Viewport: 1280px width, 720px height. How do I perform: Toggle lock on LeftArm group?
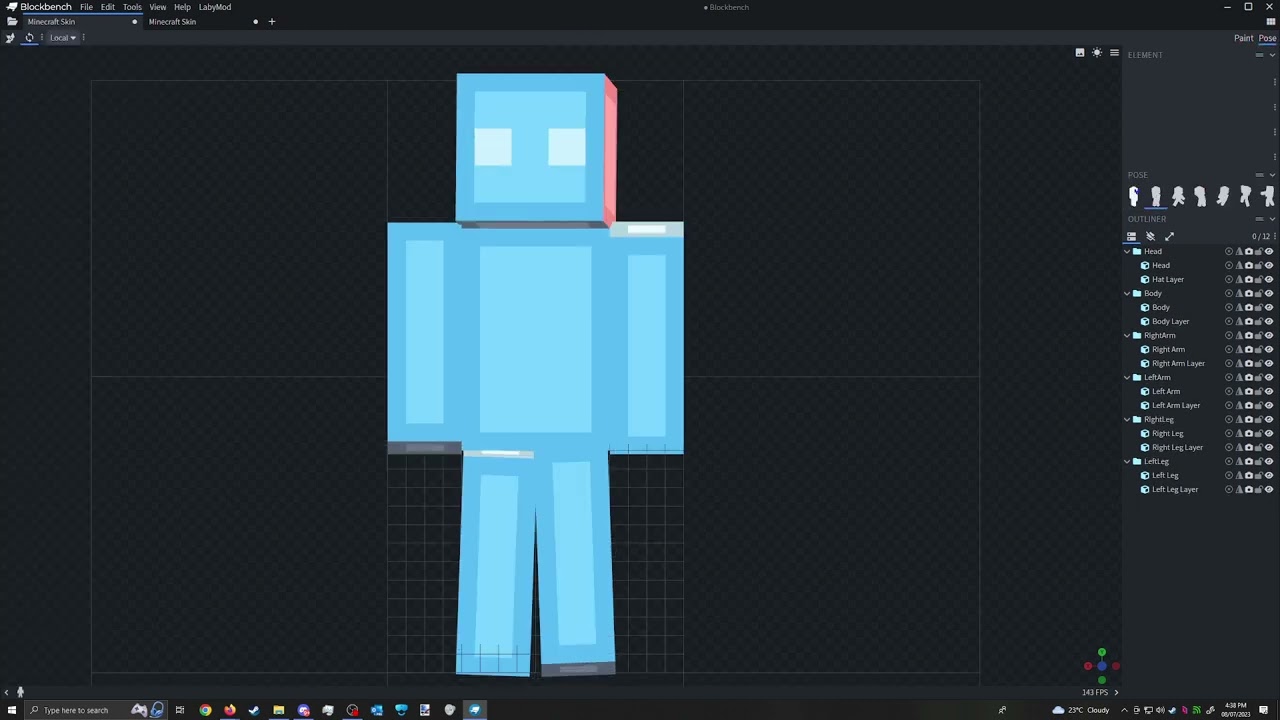(x=1259, y=378)
